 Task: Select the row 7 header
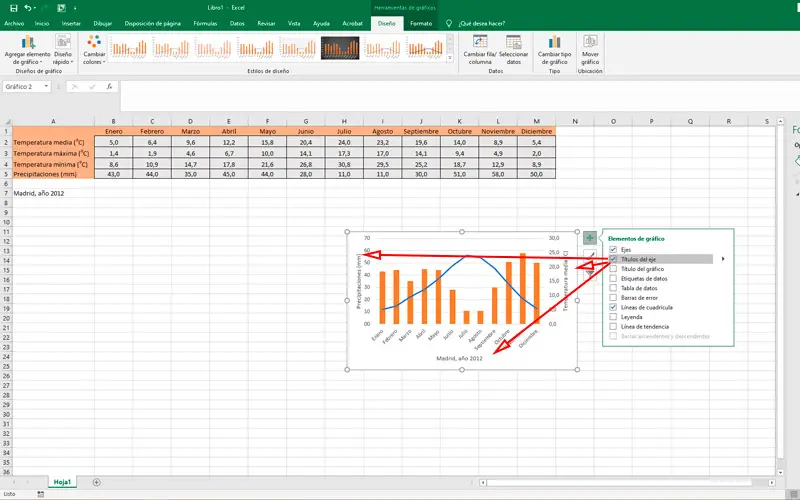(x=6, y=193)
